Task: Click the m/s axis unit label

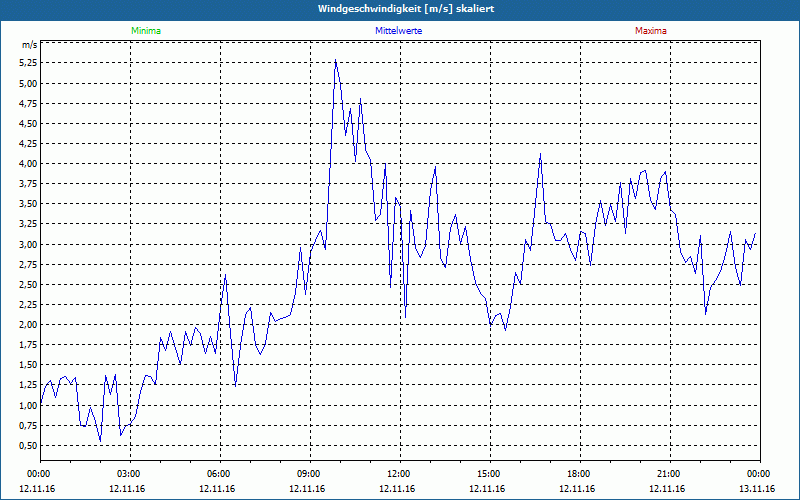Action: [30, 45]
